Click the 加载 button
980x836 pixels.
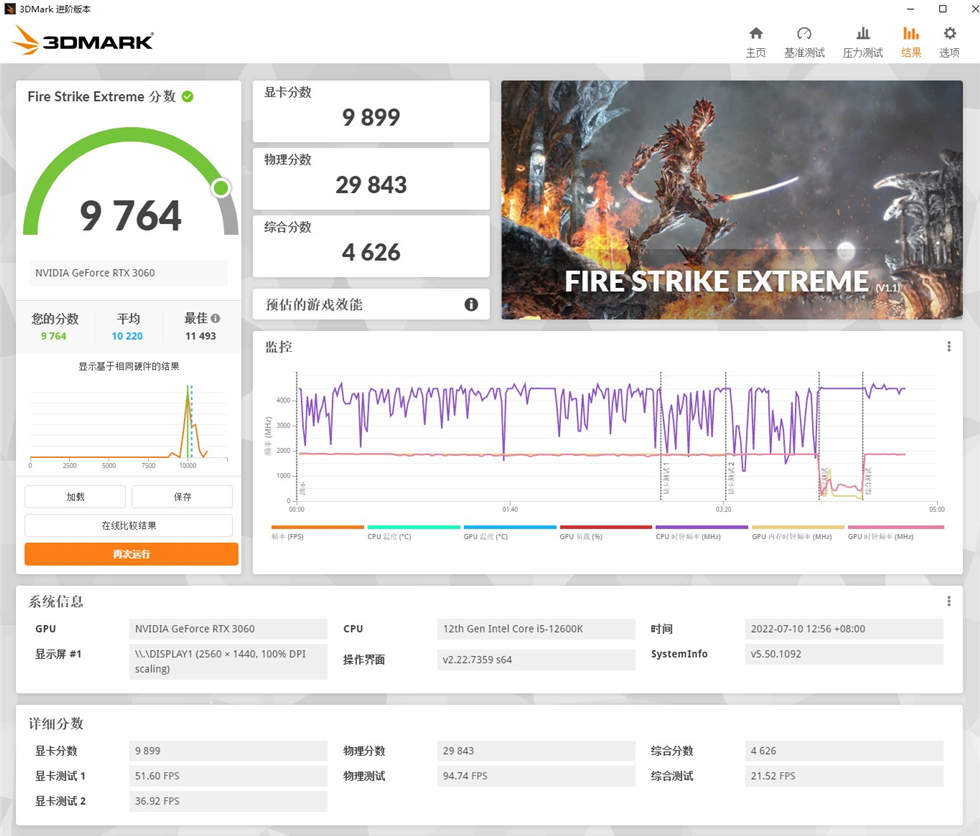[x=75, y=497]
